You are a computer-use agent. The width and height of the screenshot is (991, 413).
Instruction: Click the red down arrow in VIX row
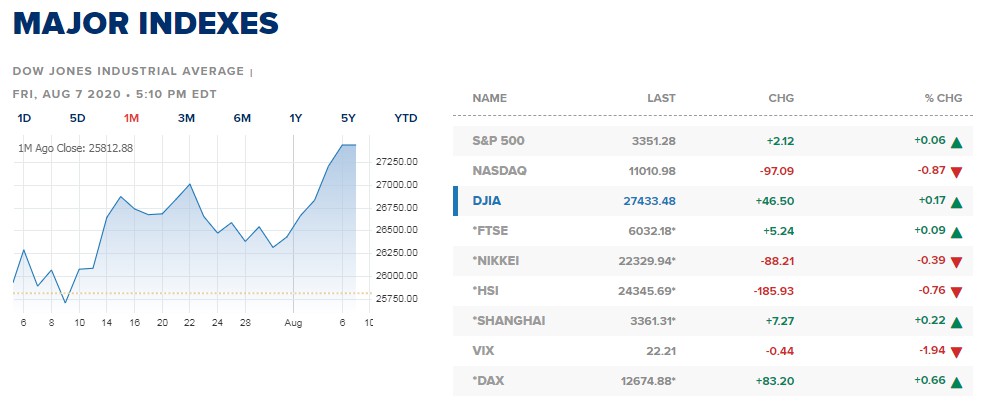point(956,352)
